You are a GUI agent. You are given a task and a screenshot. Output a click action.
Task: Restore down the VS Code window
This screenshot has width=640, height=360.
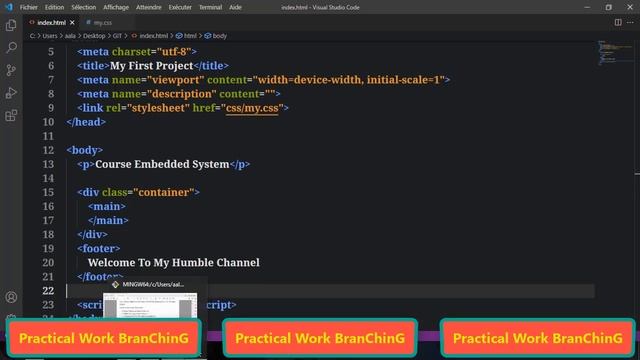click(609, 7)
